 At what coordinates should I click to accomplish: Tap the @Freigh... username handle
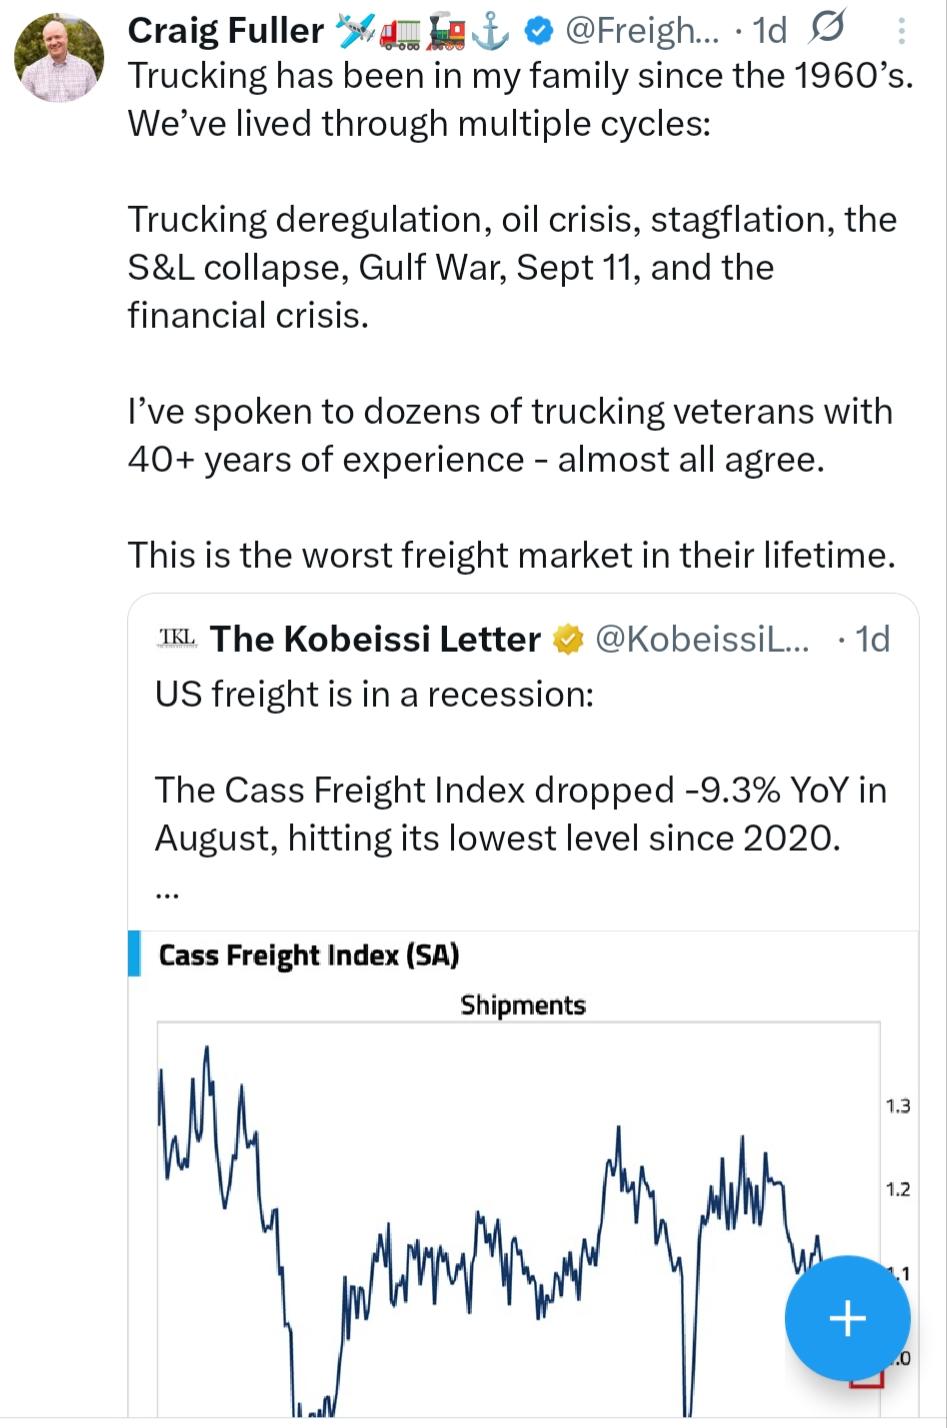pos(641,32)
